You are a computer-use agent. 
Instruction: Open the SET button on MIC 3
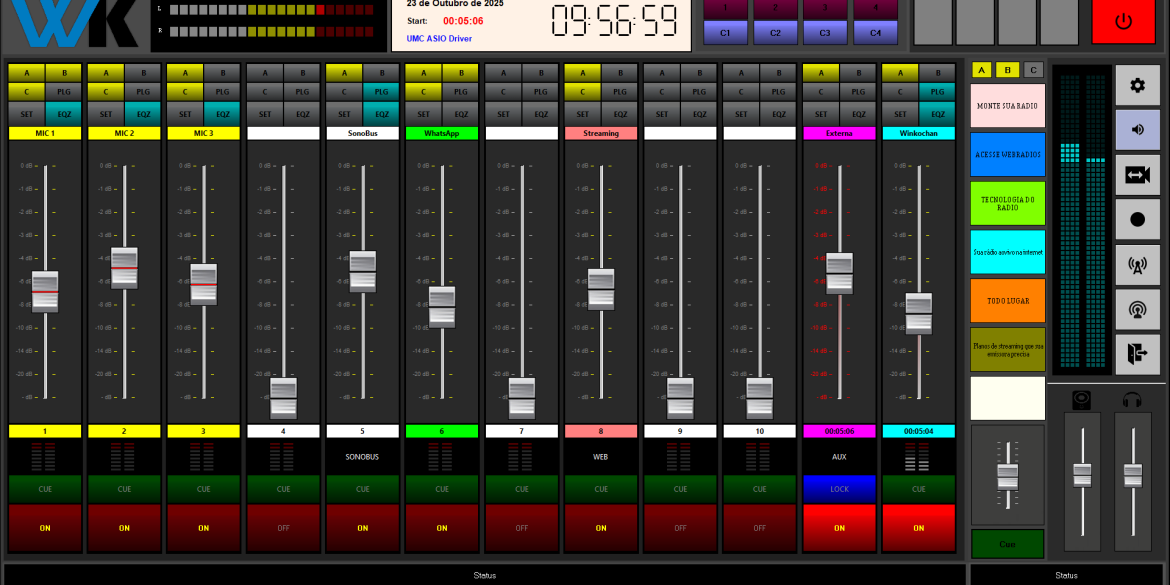point(185,114)
